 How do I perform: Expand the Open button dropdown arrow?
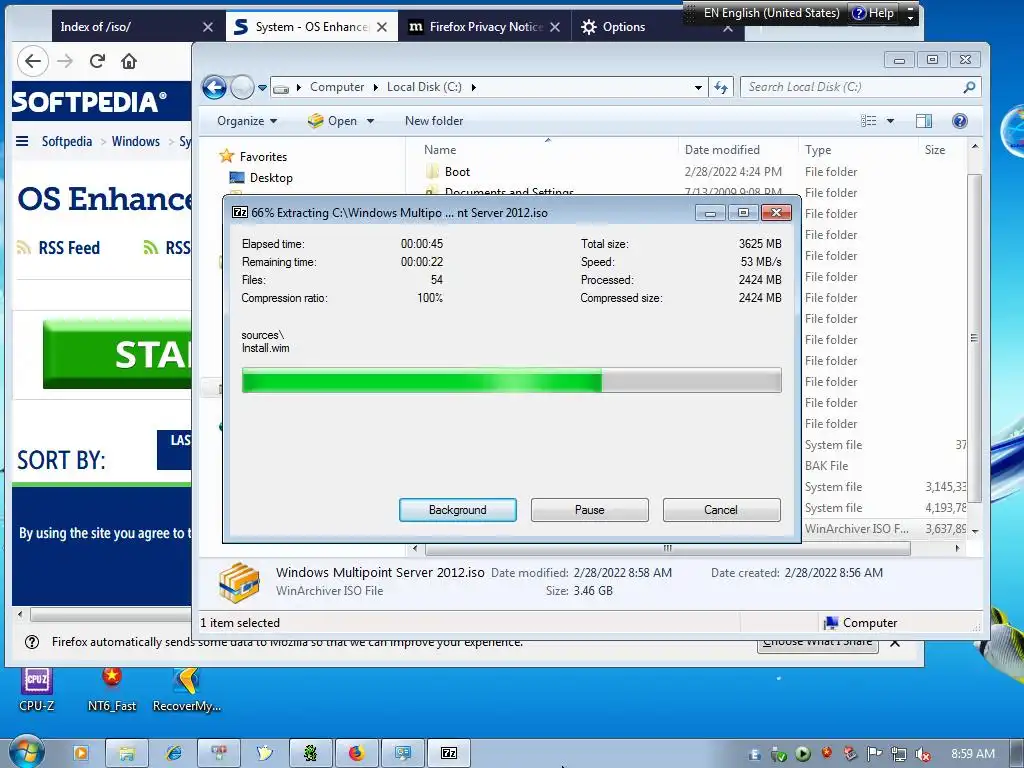[370, 121]
